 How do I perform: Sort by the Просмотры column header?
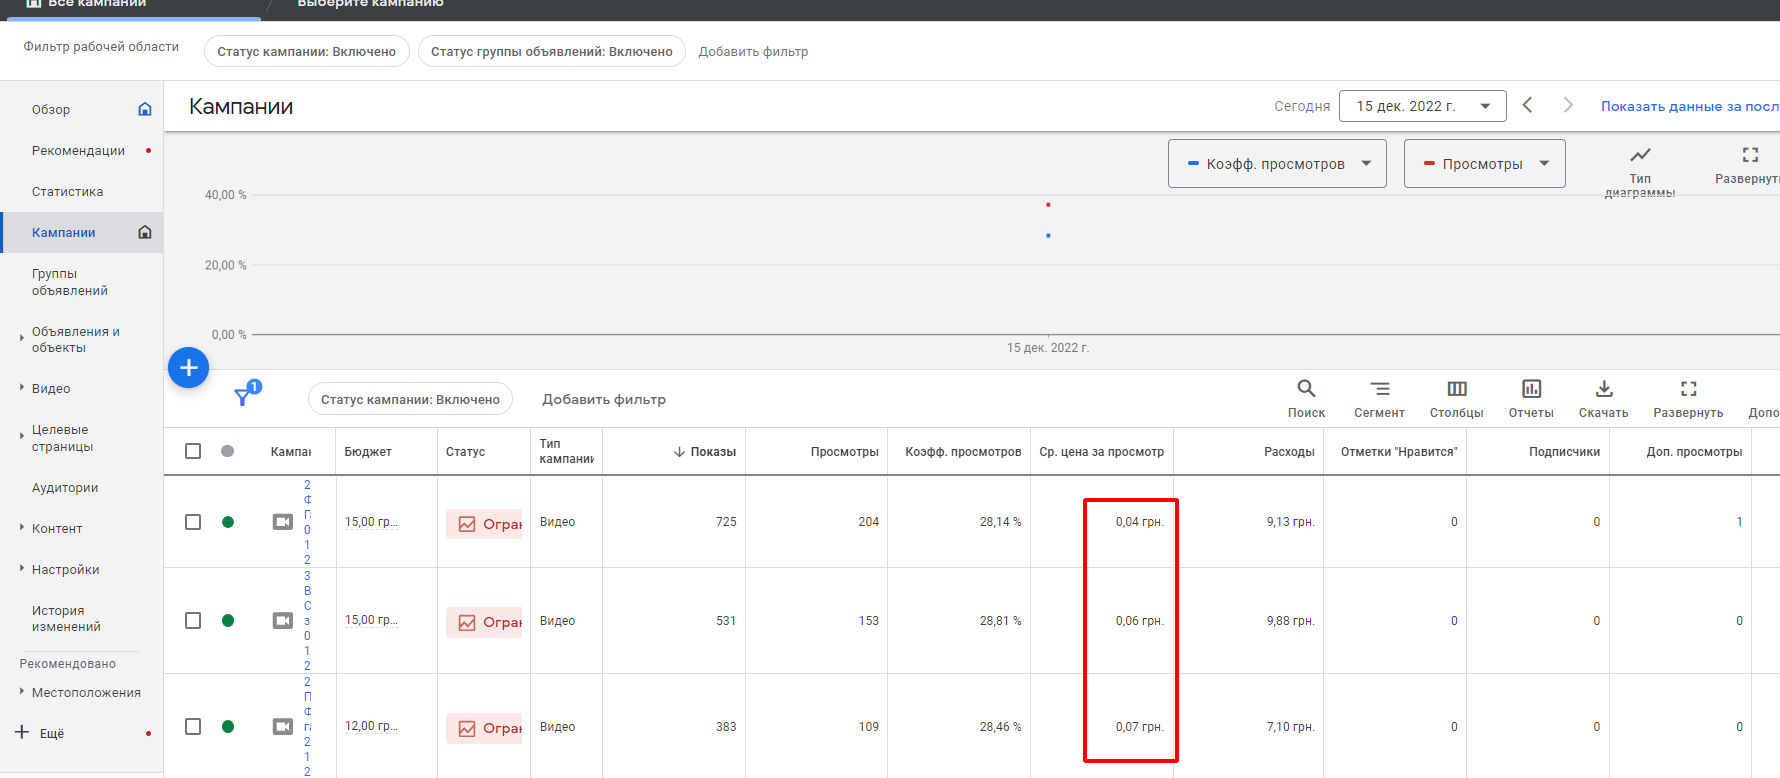click(x=844, y=452)
